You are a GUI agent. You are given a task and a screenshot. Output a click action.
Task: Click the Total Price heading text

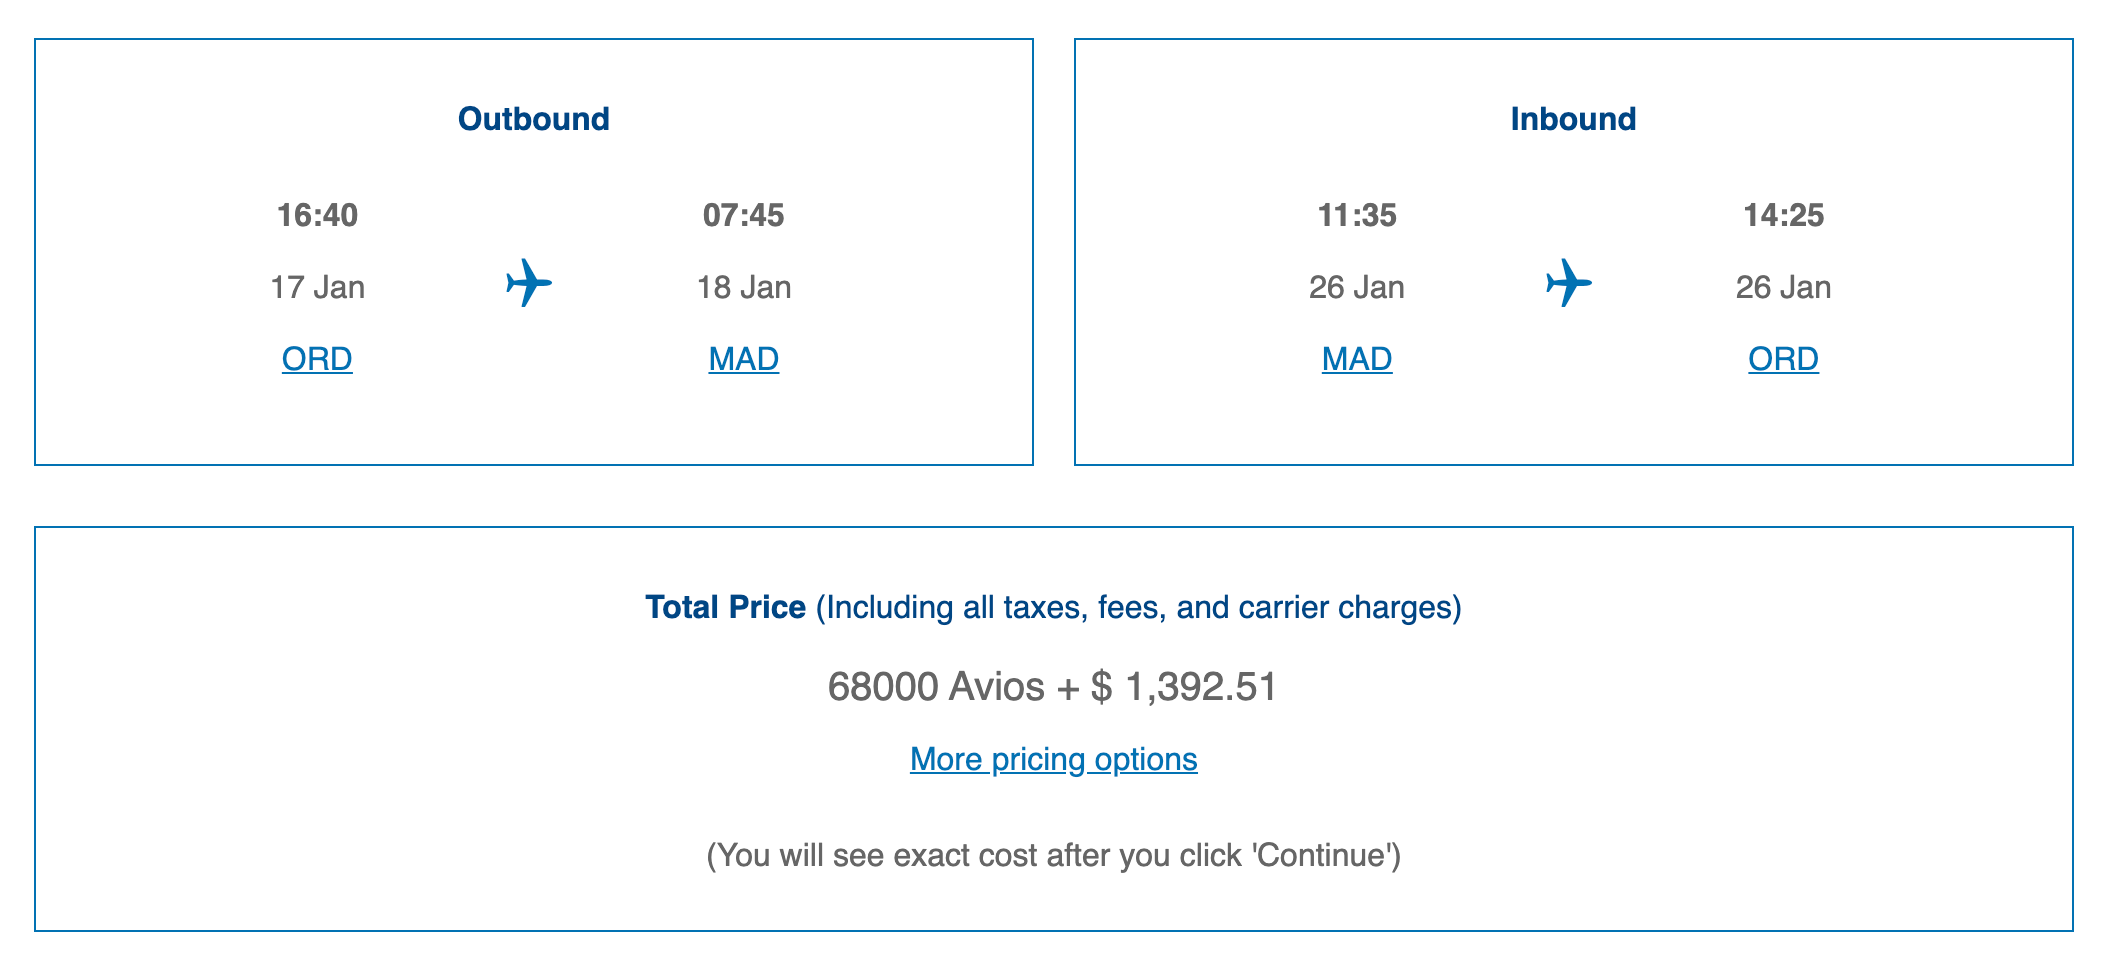pos(725,607)
